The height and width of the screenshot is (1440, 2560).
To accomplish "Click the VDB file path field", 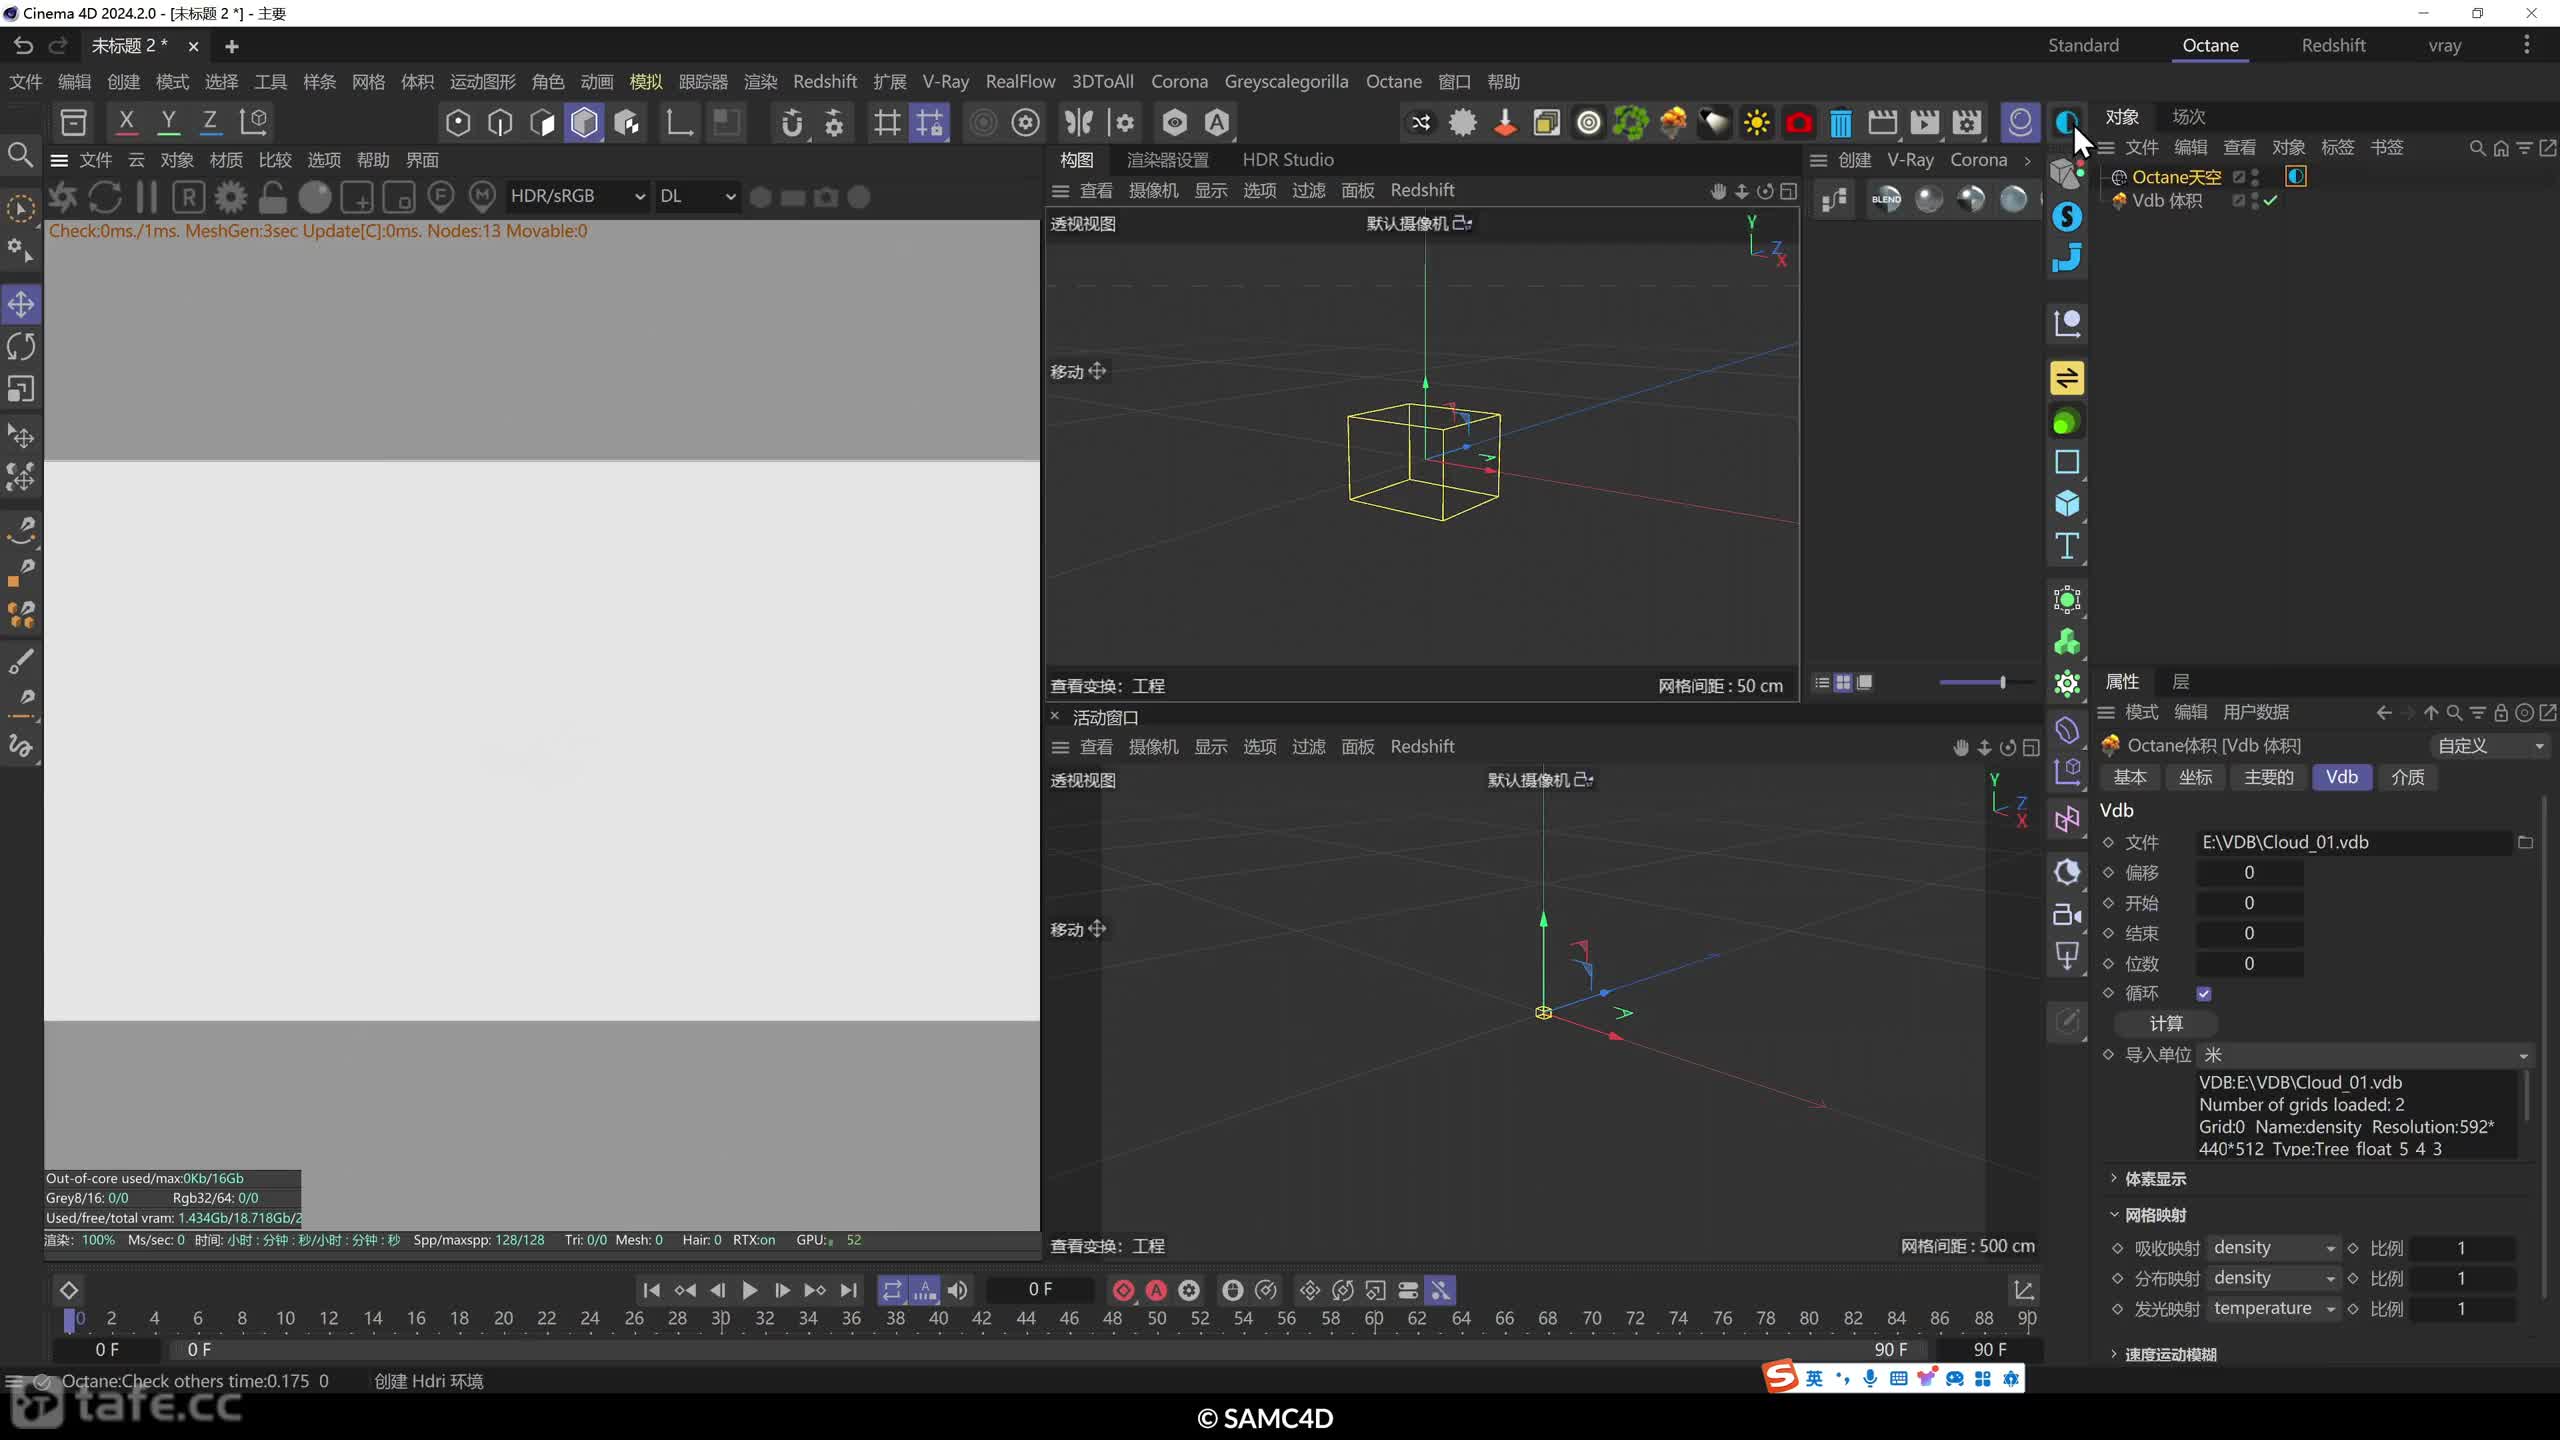I will (x=2354, y=842).
